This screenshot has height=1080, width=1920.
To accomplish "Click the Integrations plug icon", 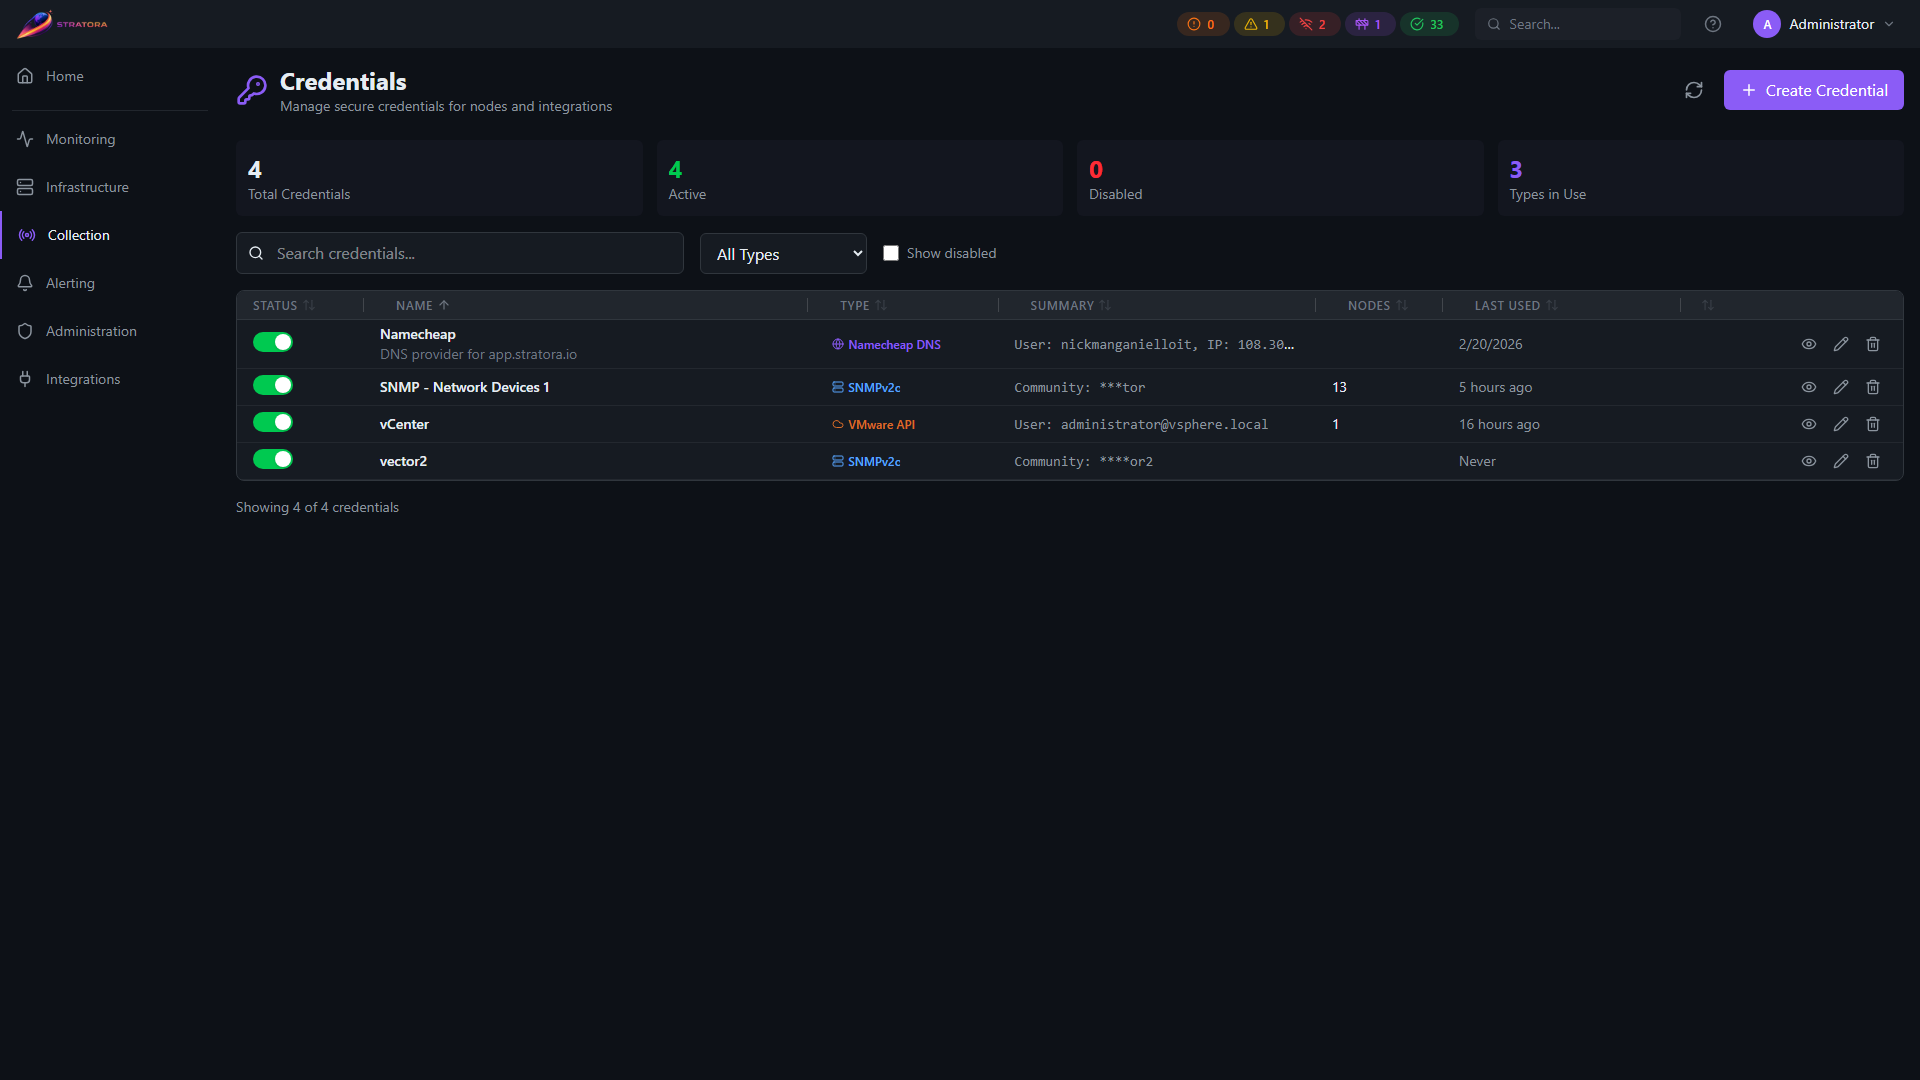I will pyautogui.click(x=25, y=379).
